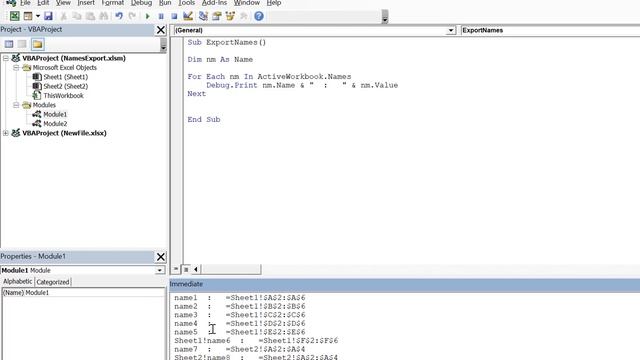Open the File menu

(x=25, y=3)
